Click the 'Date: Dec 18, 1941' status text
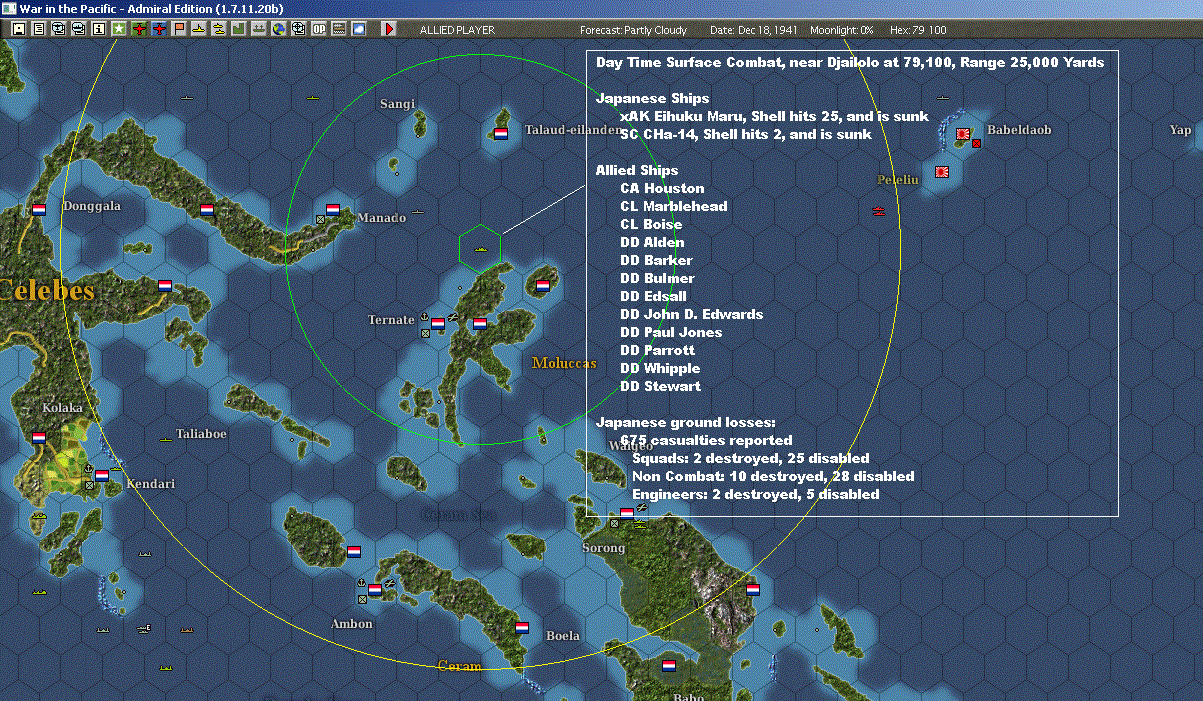This screenshot has width=1203, height=701. click(x=754, y=30)
